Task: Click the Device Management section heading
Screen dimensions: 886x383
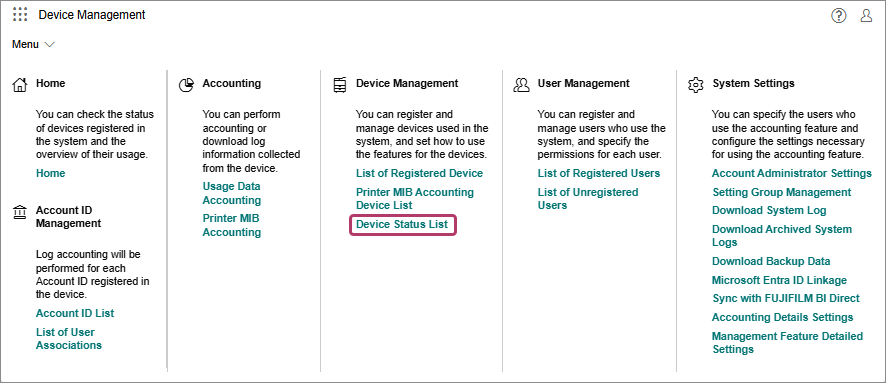Action: click(x=407, y=84)
